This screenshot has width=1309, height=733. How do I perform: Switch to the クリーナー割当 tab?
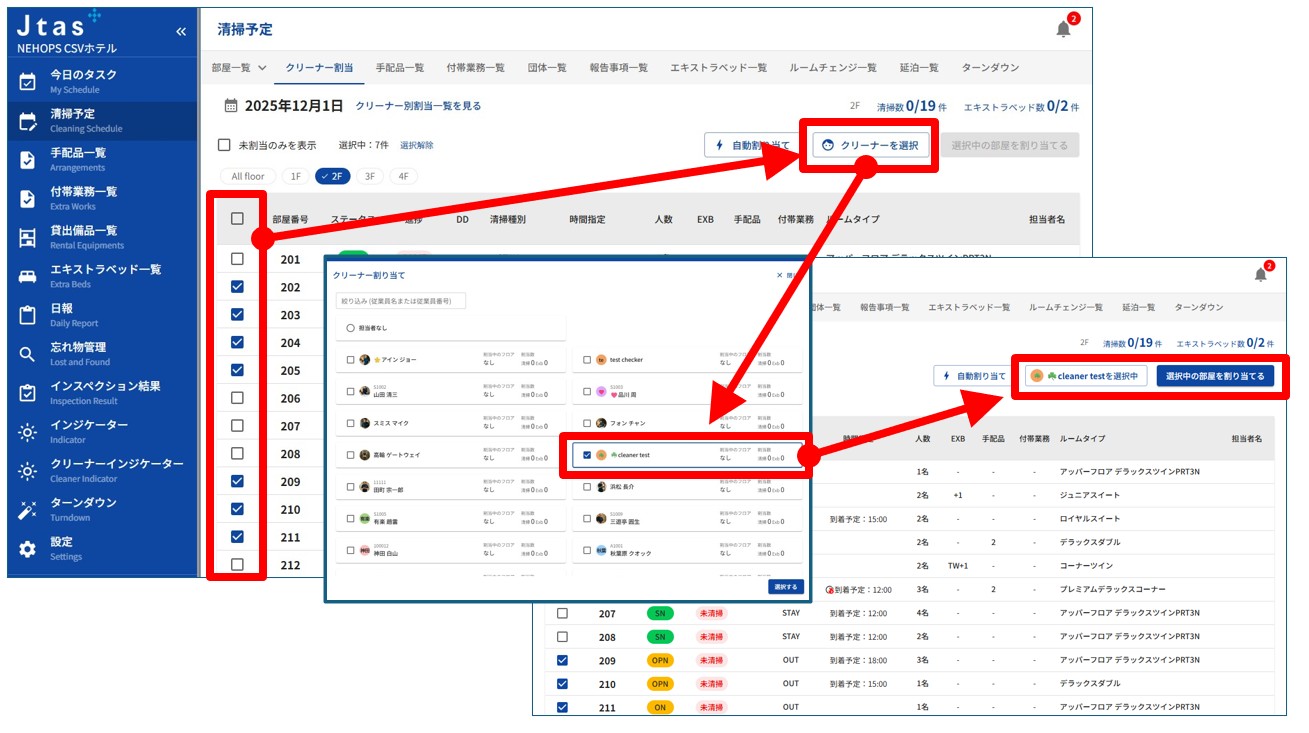coord(319,67)
